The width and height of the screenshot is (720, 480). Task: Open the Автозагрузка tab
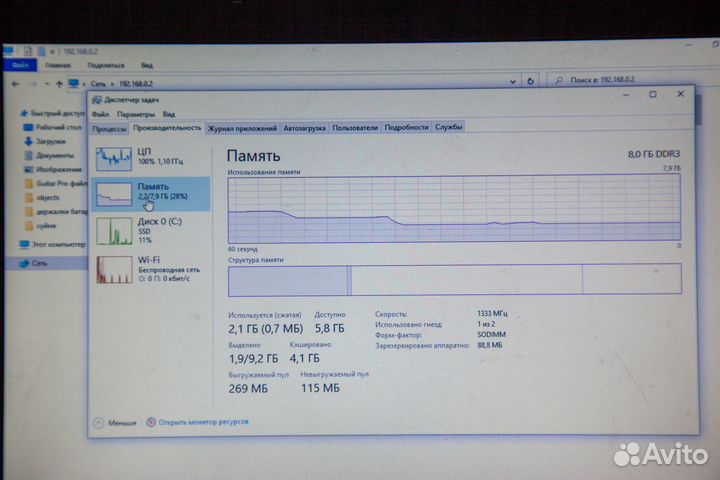point(304,128)
